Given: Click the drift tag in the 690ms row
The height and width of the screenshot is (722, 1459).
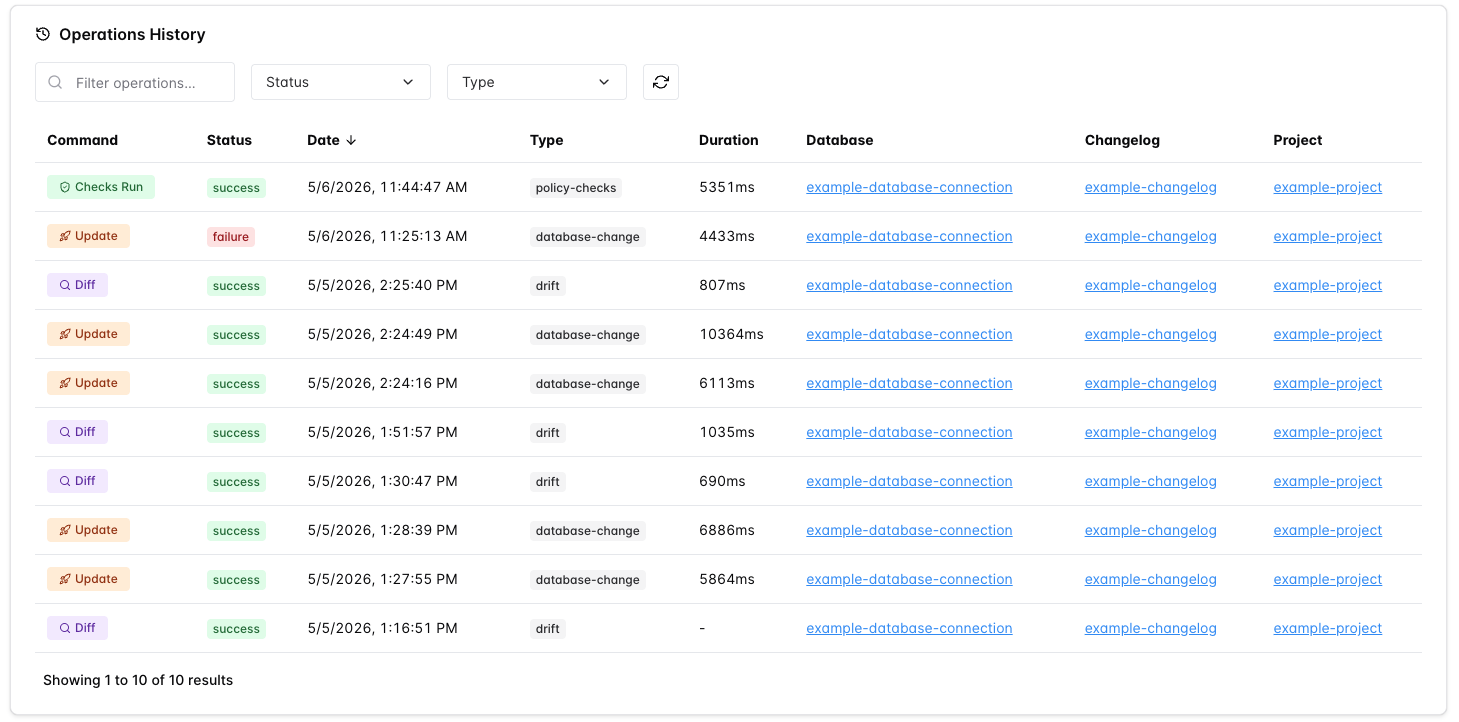Looking at the screenshot, I should click(x=548, y=482).
